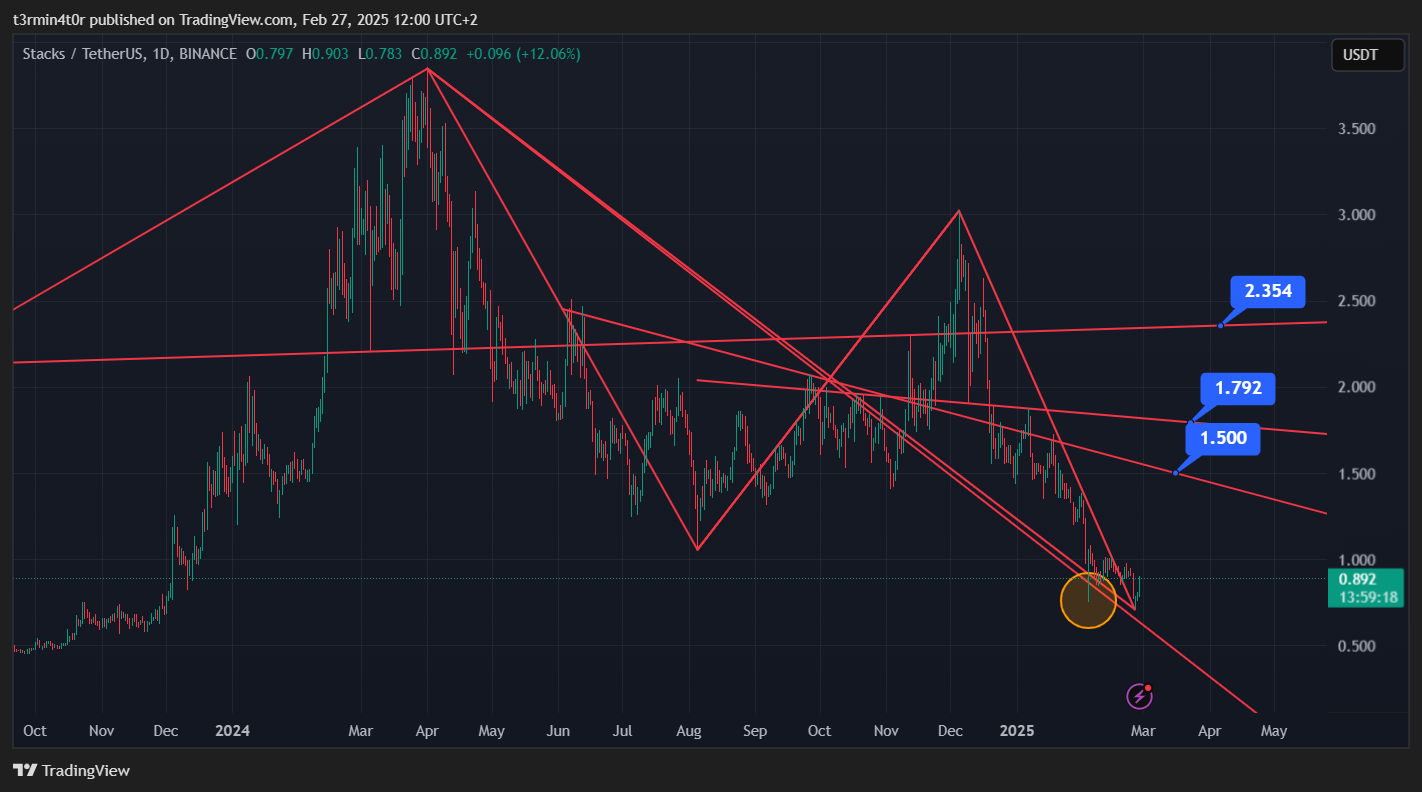Click the Dec label next to 2024
1422x792 pixels.
coord(166,731)
